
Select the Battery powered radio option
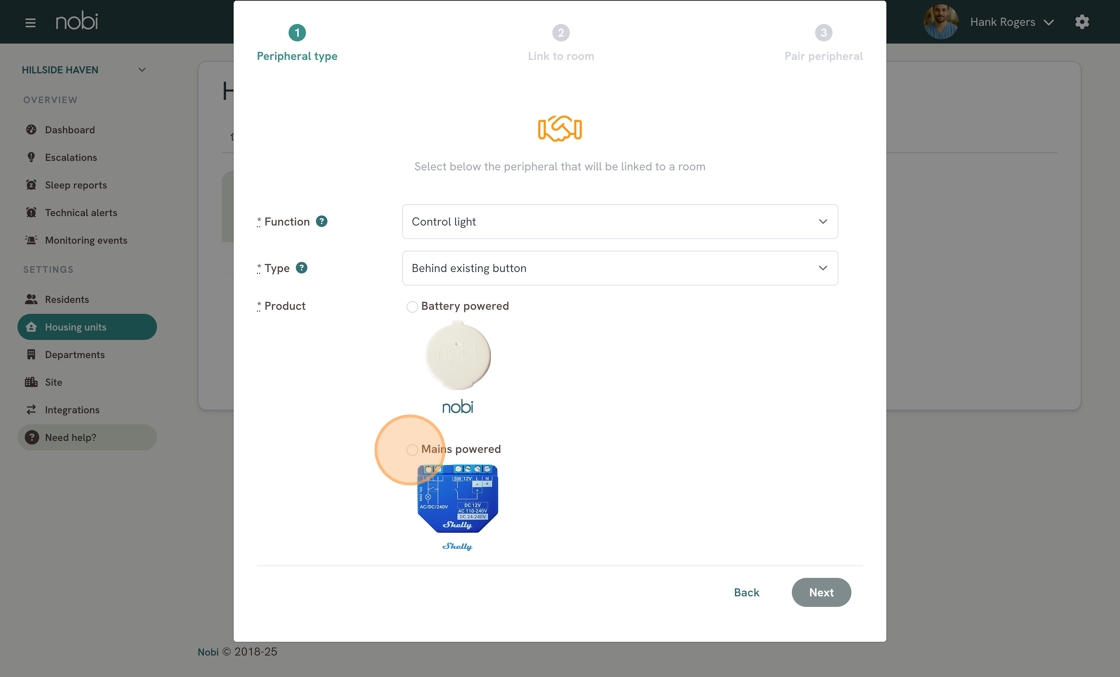412,306
